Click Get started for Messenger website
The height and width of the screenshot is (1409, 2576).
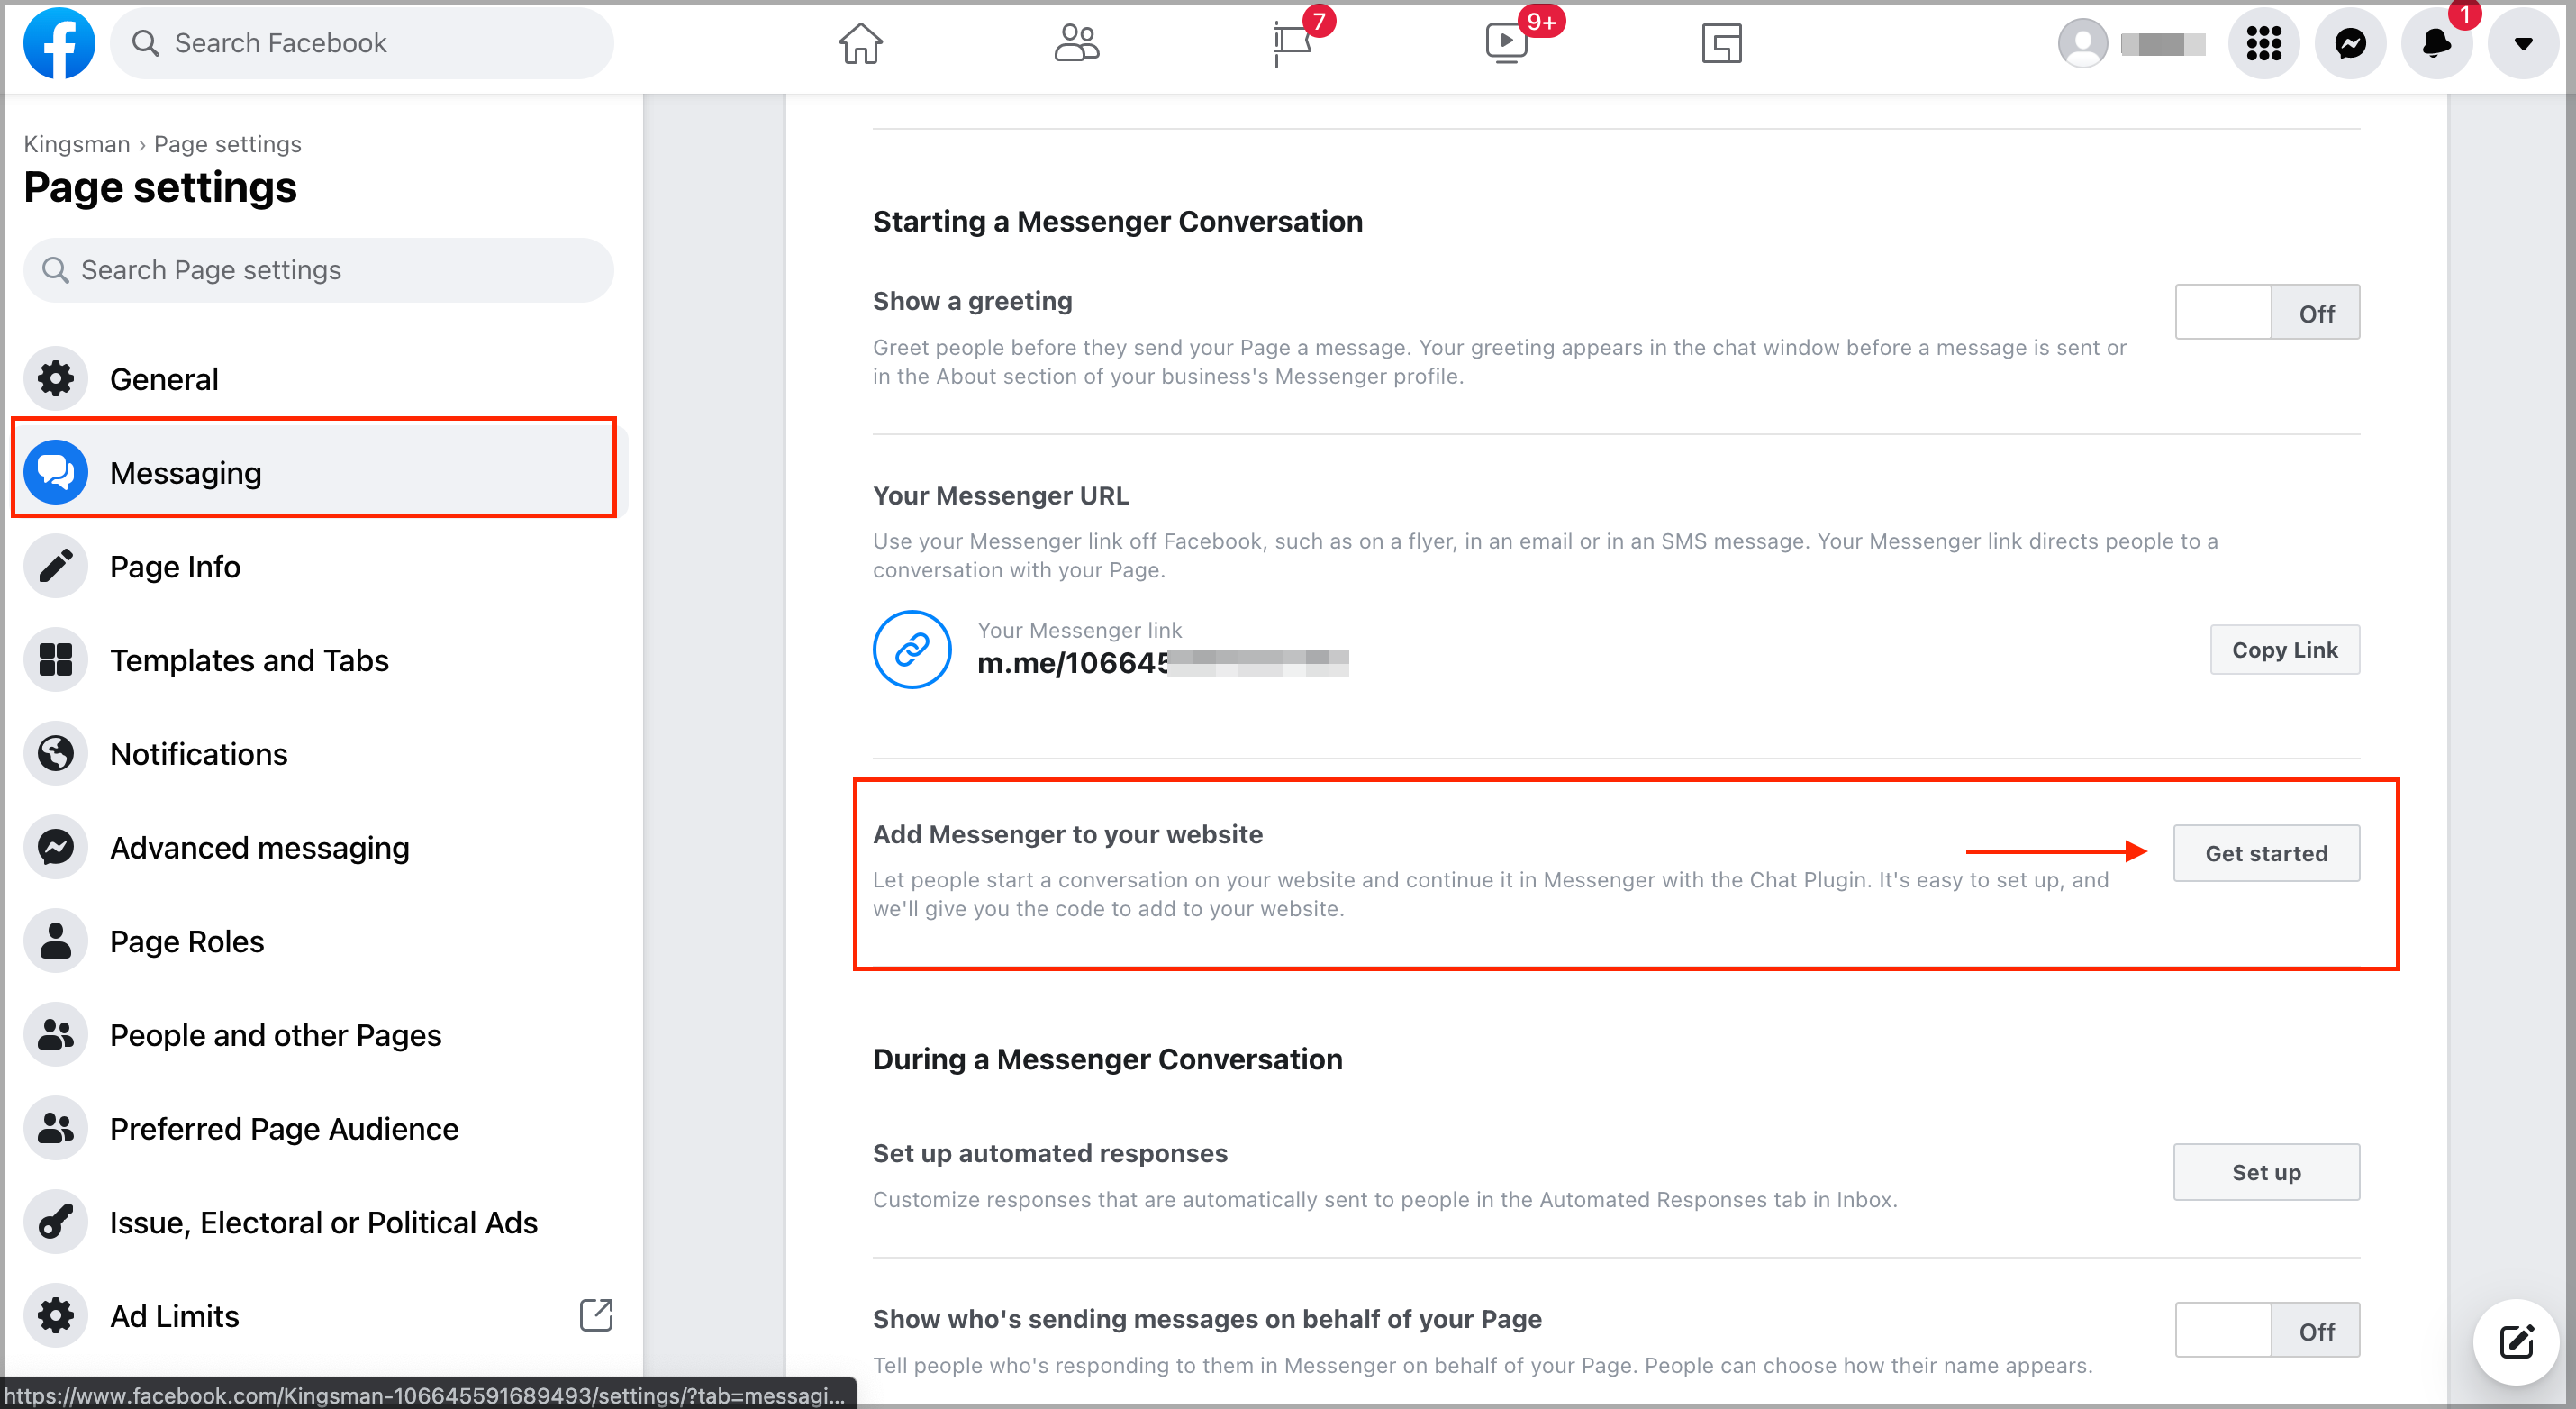[x=2266, y=853]
